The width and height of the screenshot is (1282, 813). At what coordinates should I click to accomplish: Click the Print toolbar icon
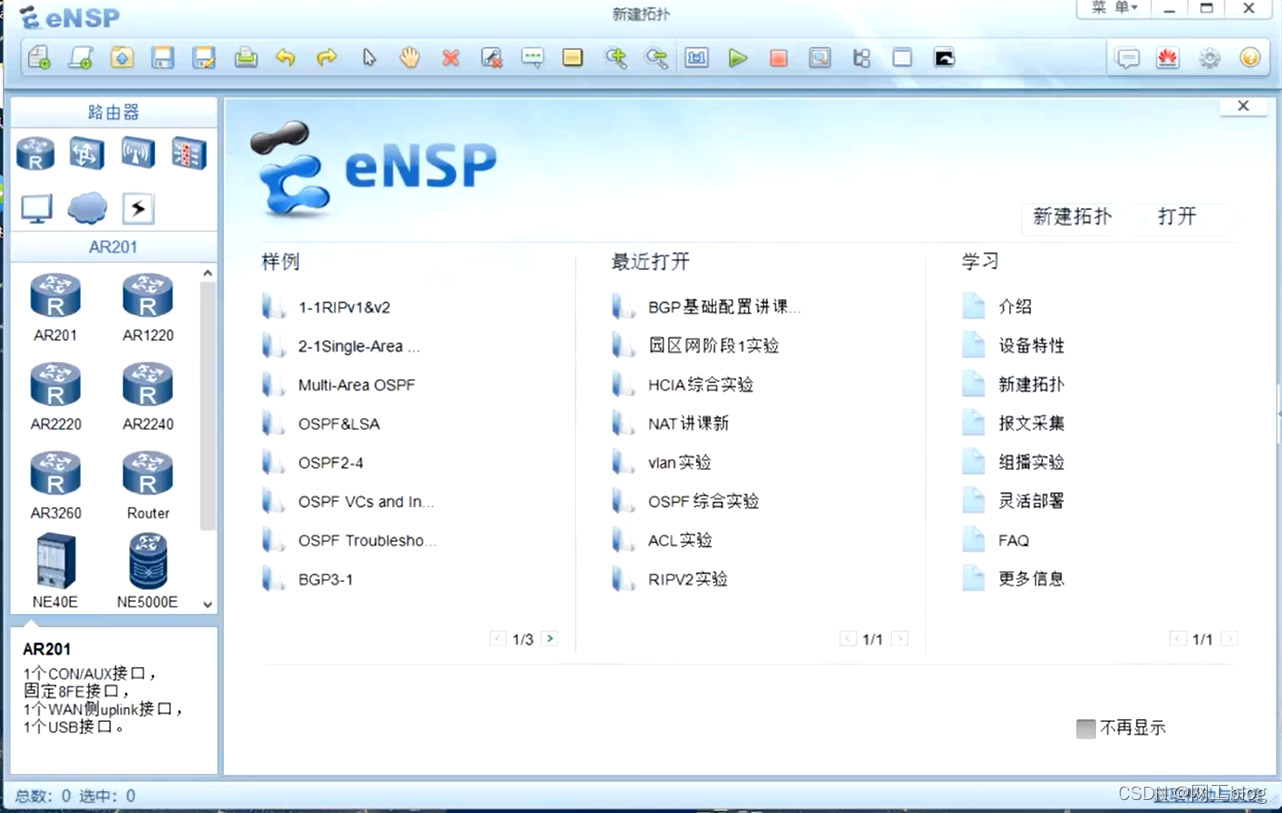(x=245, y=57)
